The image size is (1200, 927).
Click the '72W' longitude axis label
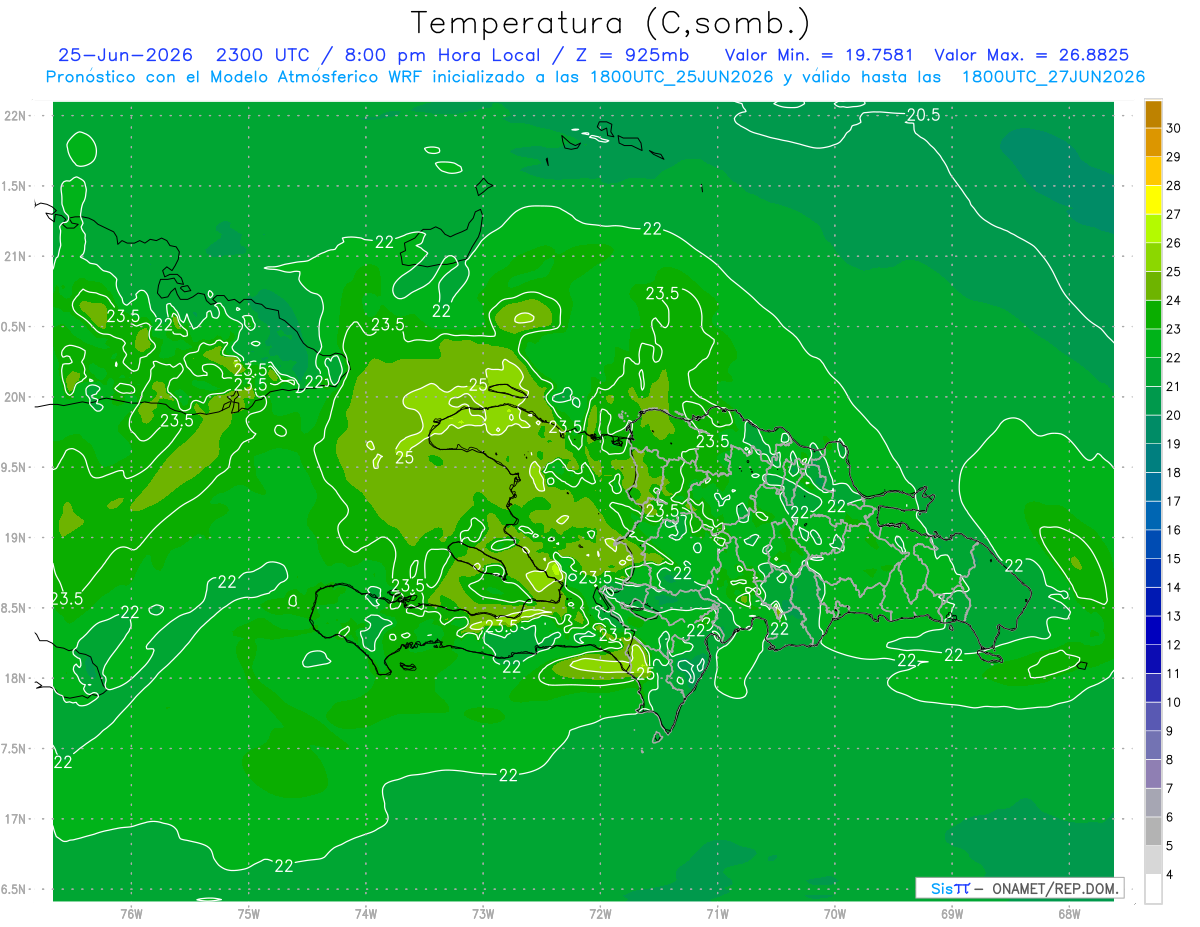[600, 913]
